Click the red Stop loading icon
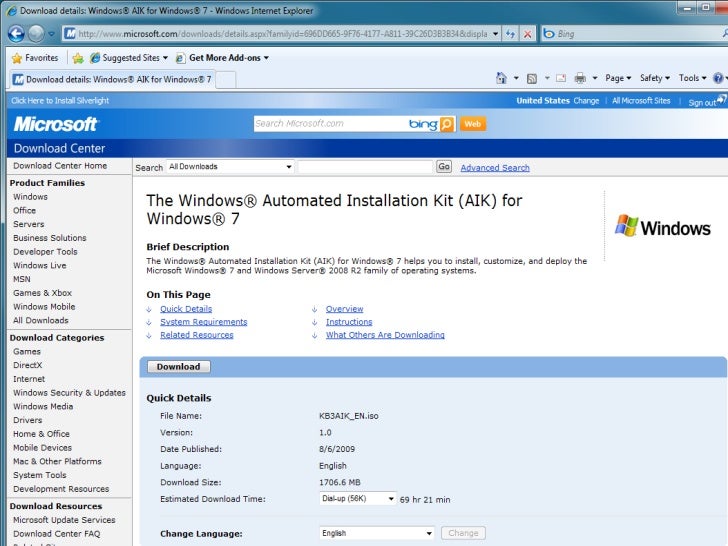Viewport: 728px width, 546px height. coord(527,34)
